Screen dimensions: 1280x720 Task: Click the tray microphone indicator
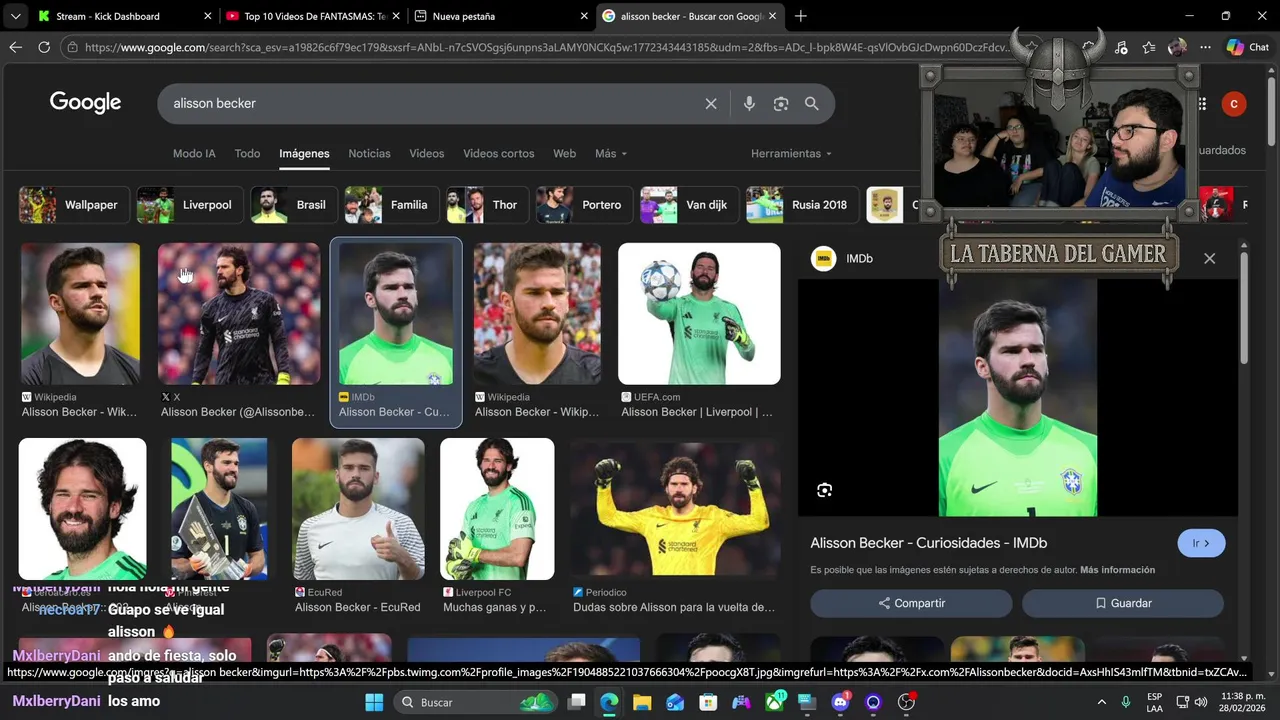1126,702
